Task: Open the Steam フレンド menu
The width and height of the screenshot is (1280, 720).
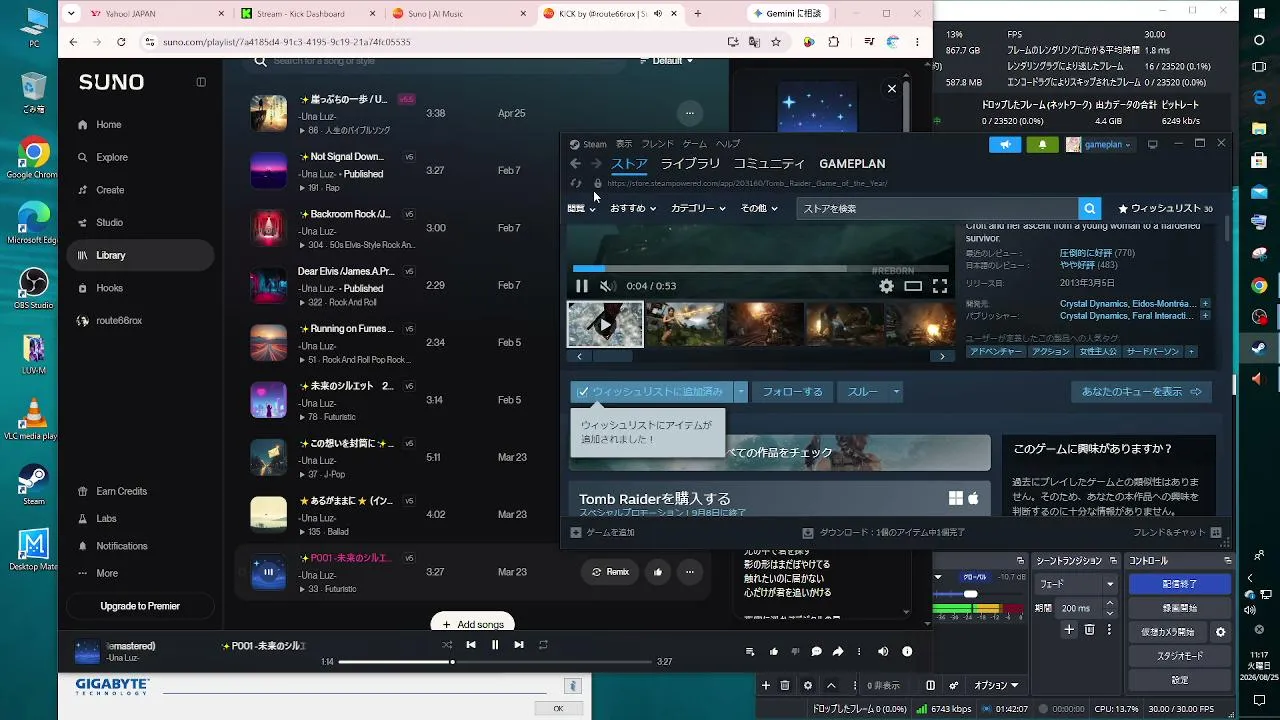Action: [658, 144]
